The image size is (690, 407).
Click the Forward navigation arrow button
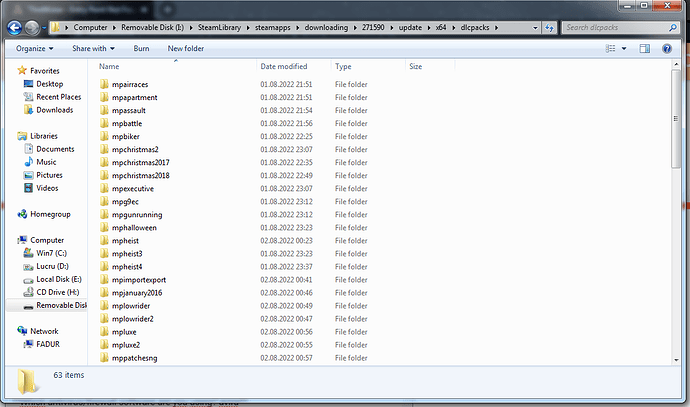[x=32, y=28]
